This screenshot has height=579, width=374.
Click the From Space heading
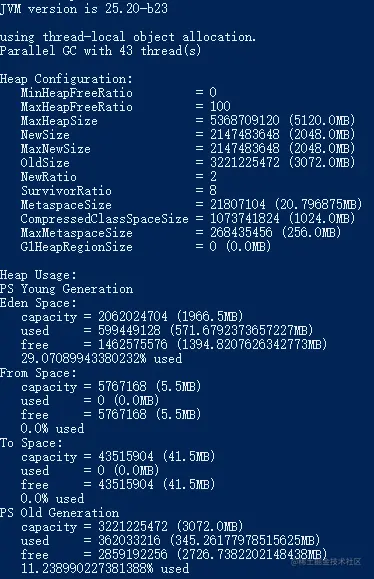(x=38, y=373)
